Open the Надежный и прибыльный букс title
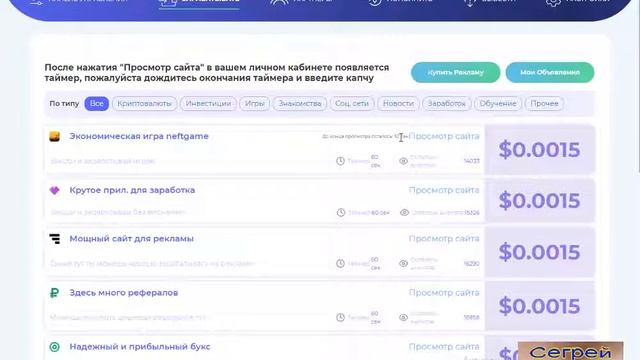Screen dimensions: 640x360 coord(140,347)
